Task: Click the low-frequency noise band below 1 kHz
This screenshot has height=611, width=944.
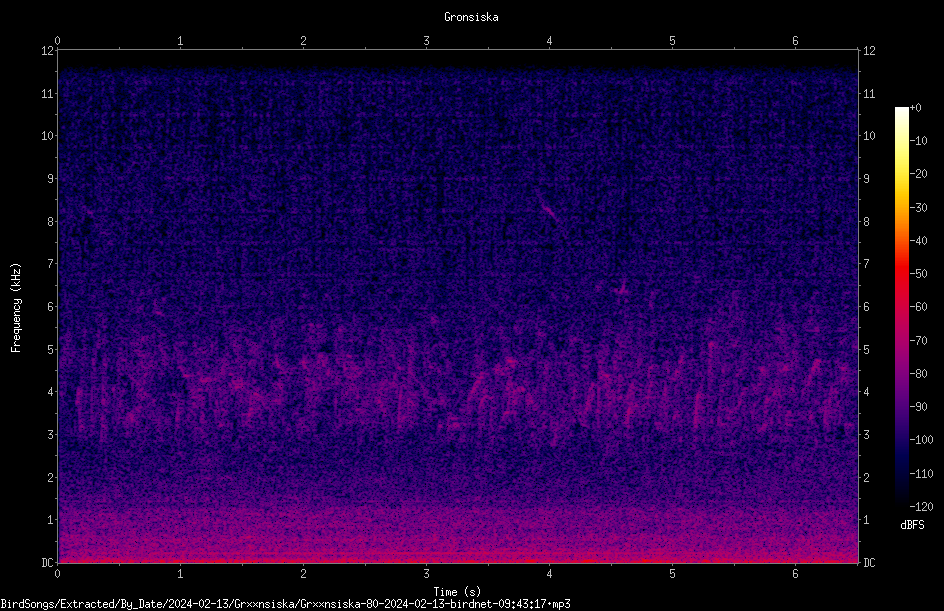Action: coord(458,538)
